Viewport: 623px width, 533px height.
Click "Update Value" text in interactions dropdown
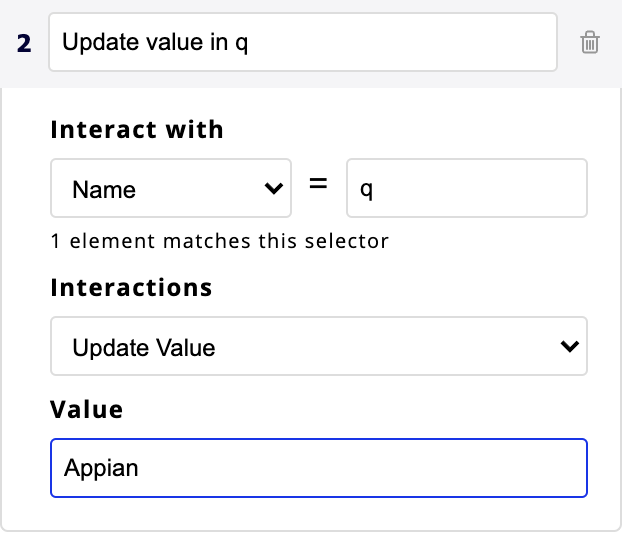tap(144, 348)
